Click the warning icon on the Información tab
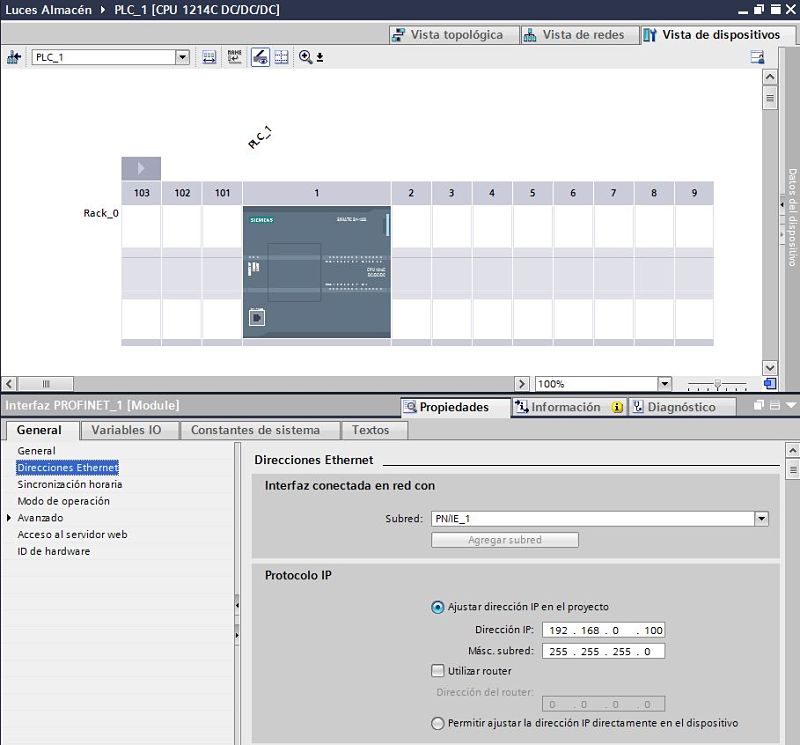This screenshot has width=800, height=745. tap(618, 406)
